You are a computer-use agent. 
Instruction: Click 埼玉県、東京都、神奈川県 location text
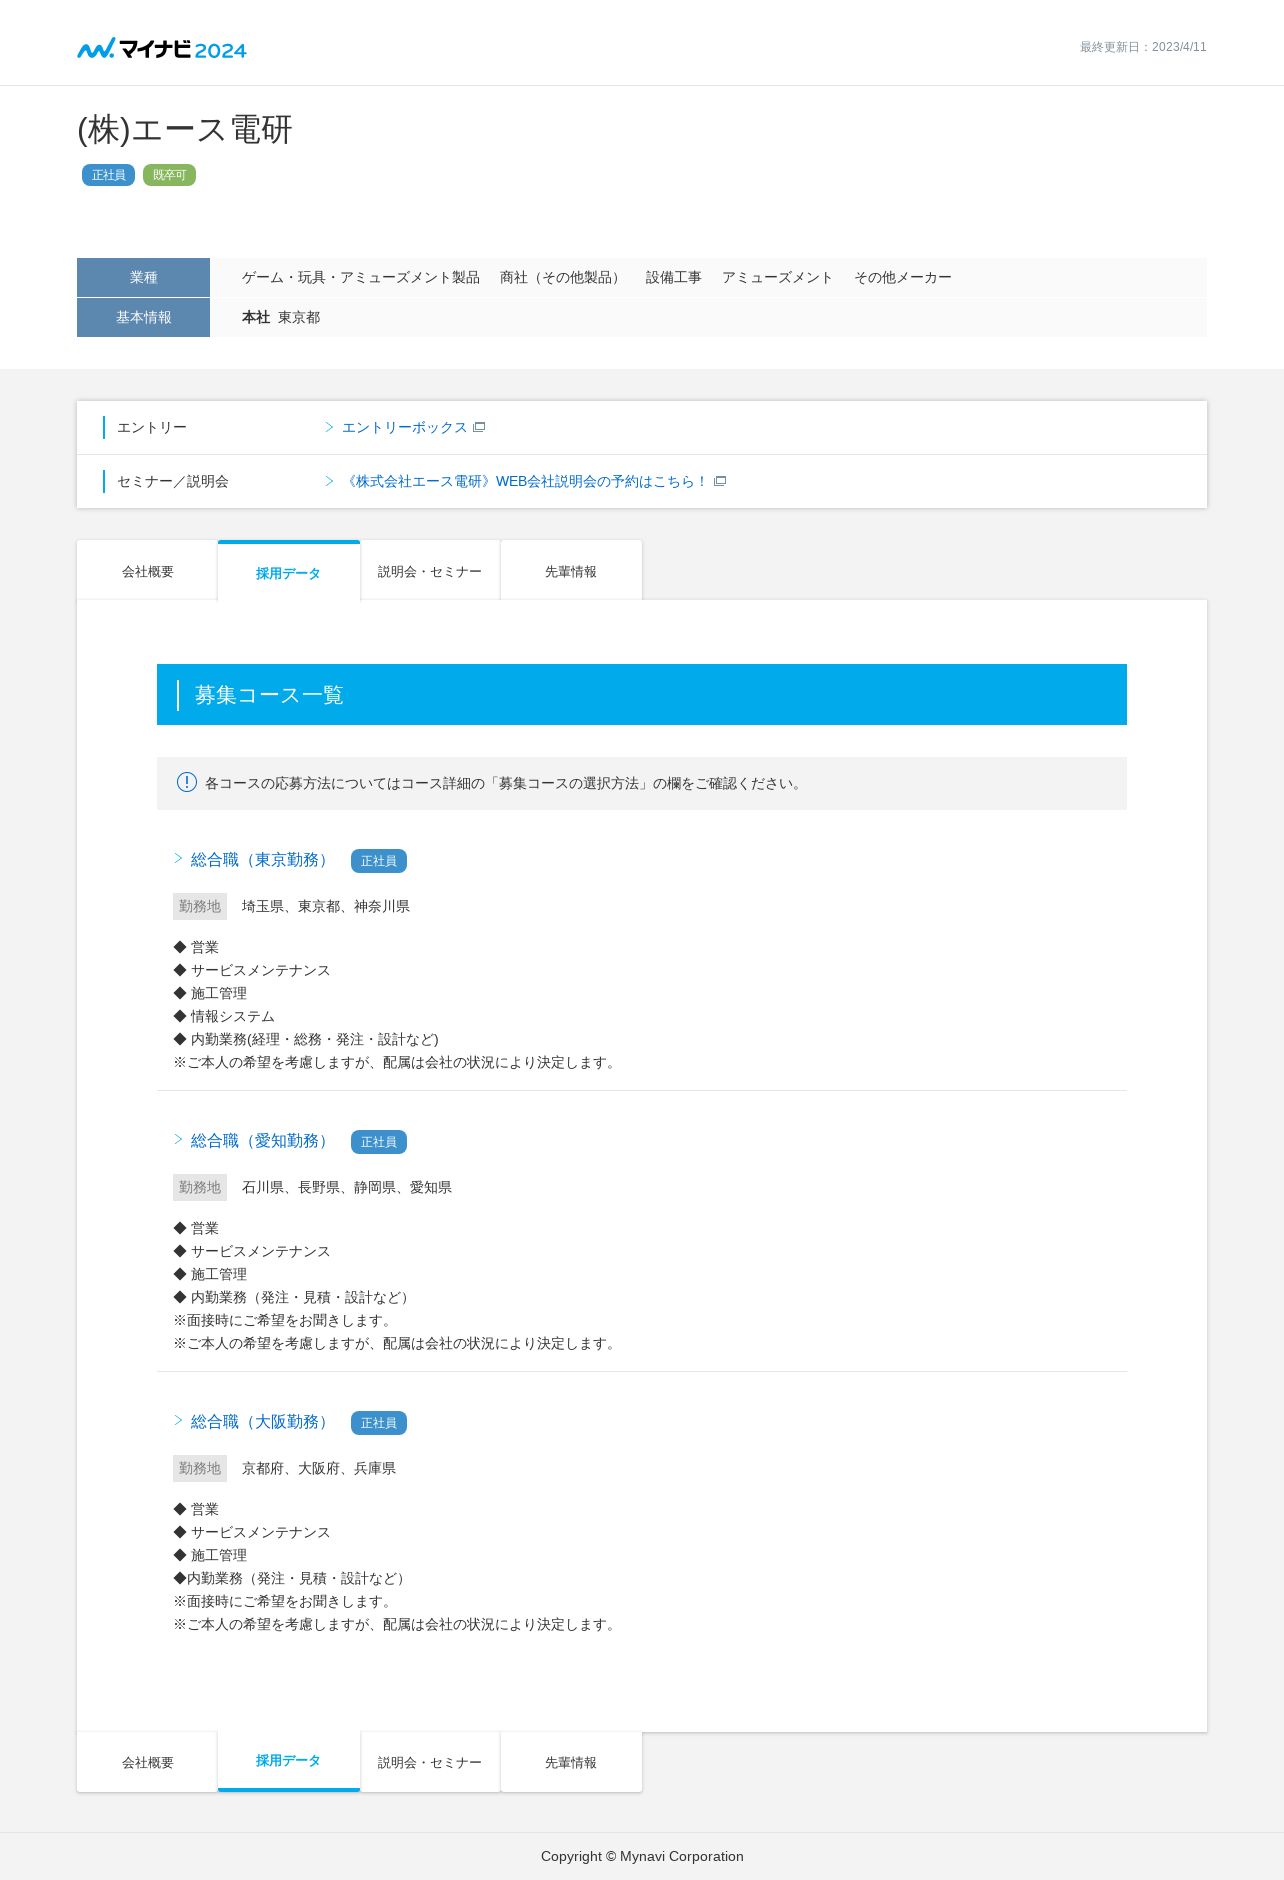pos(326,906)
